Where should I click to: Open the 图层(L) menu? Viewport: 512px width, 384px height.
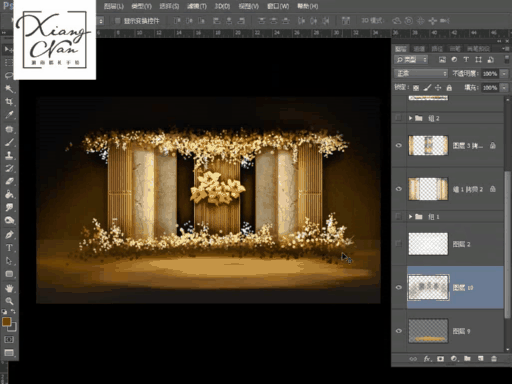113,6
